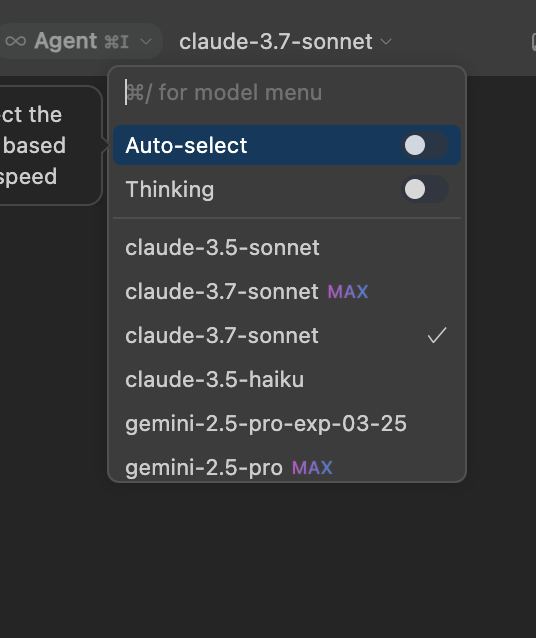Click the Auto-select row label

[x=186, y=145]
